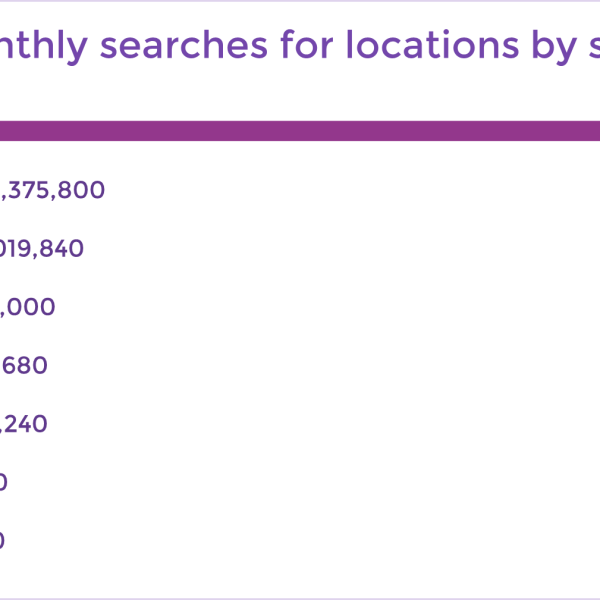Click the white gap between title and purple bar
600x600 pixels.
point(300,94)
